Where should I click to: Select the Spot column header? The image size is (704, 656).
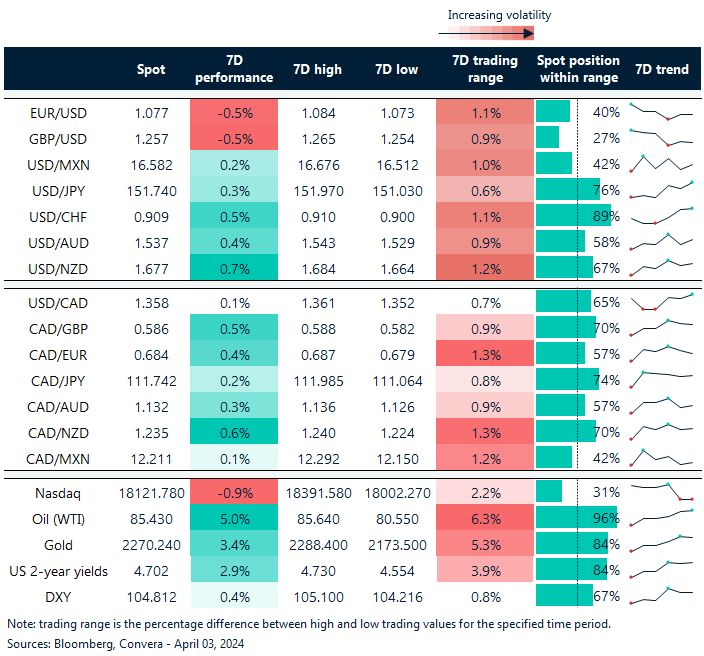[151, 69]
